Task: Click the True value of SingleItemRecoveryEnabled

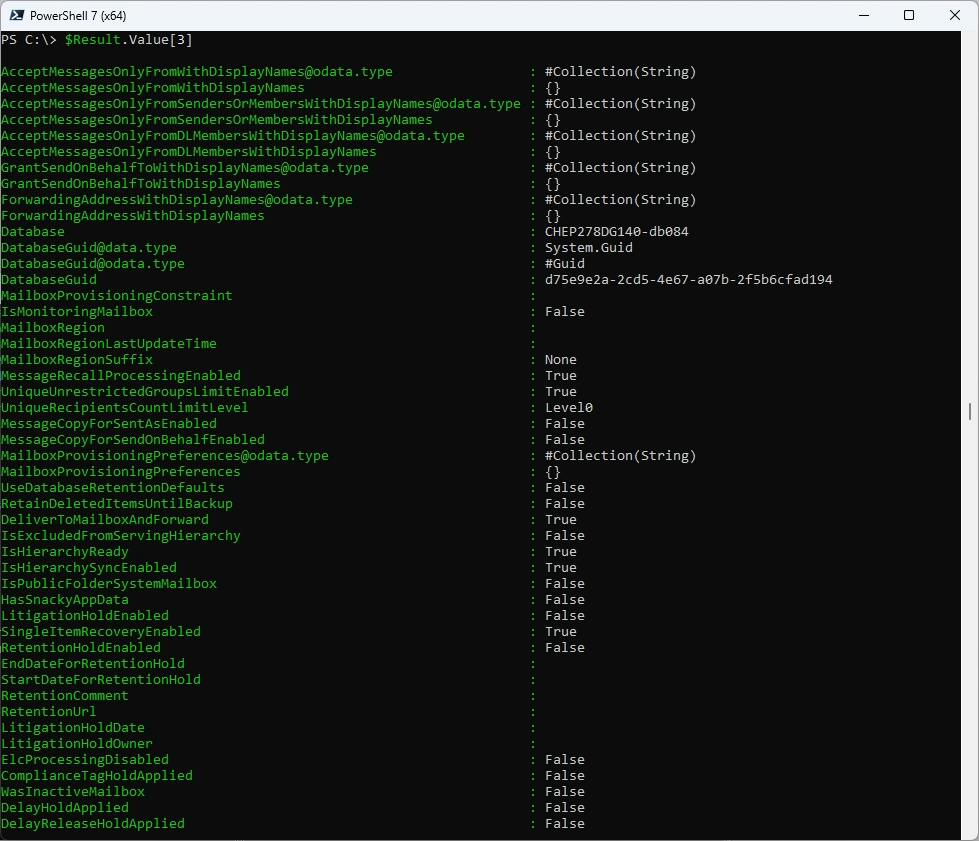Action: tap(560, 632)
